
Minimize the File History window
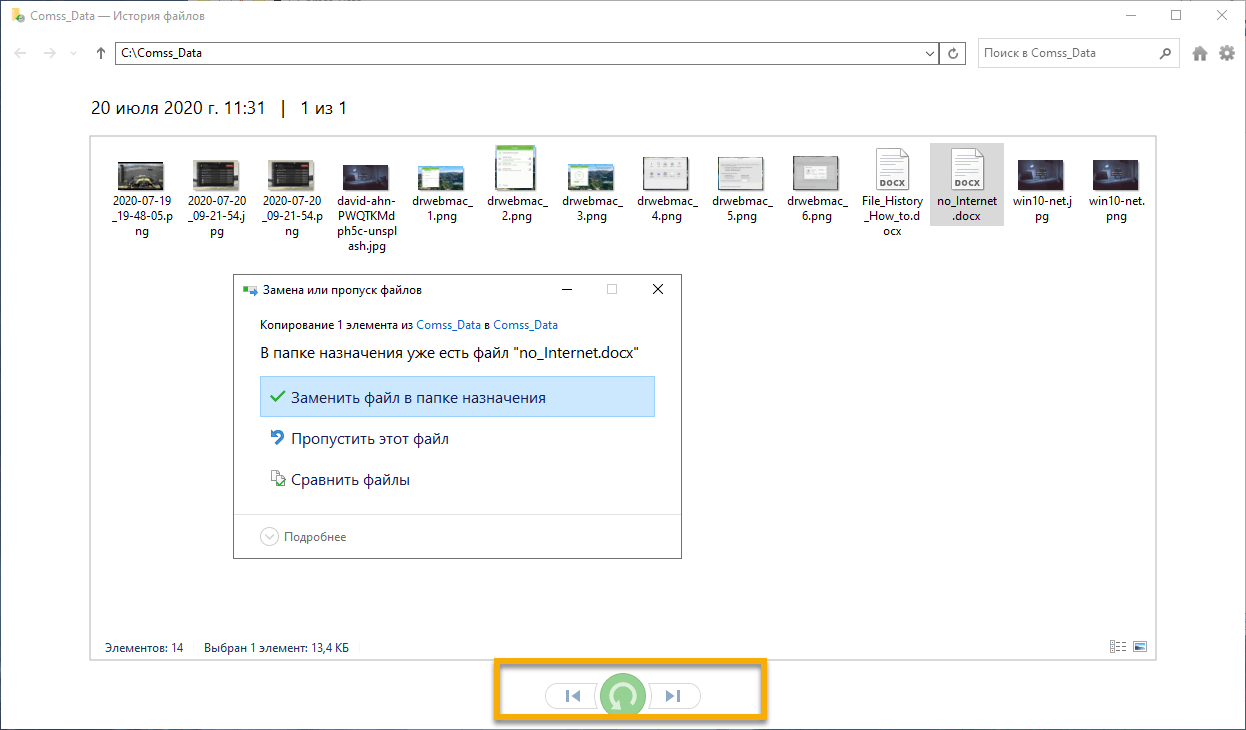point(1130,15)
